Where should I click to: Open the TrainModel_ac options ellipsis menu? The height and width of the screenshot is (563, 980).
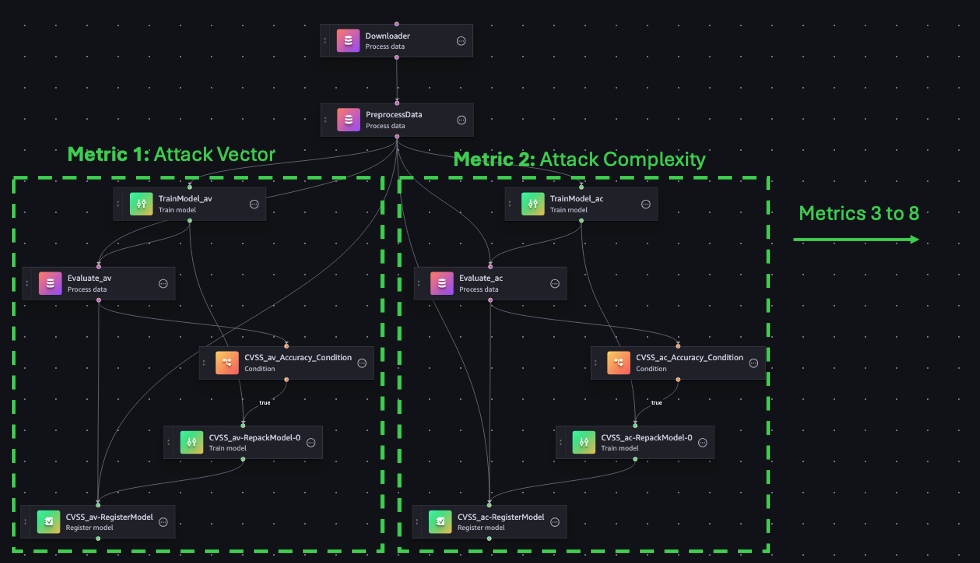tap(646, 204)
